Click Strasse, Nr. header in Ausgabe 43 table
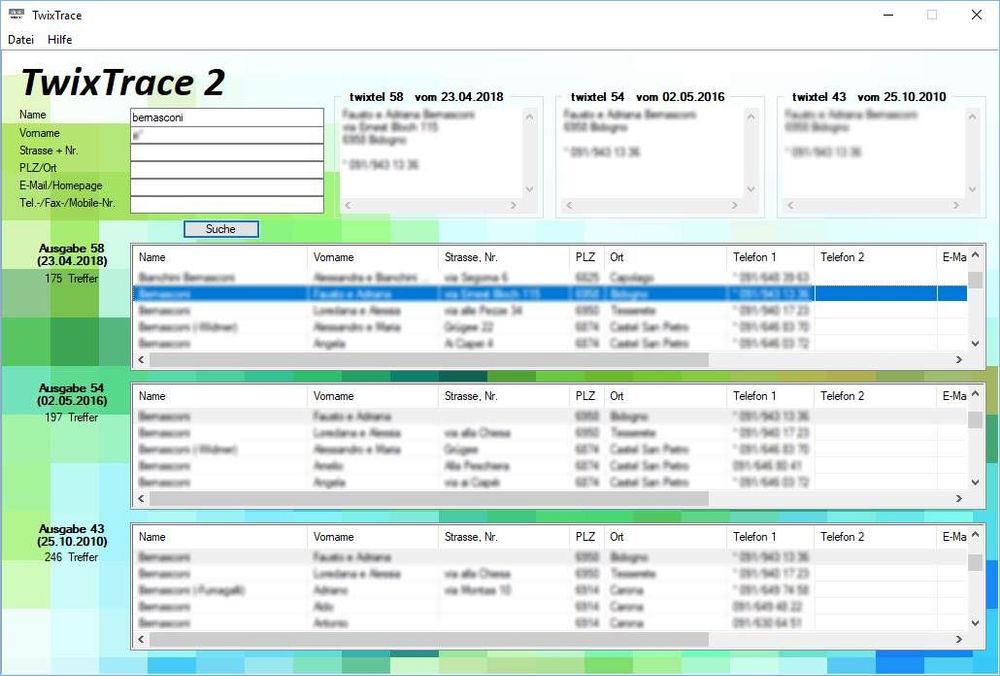 coord(504,538)
